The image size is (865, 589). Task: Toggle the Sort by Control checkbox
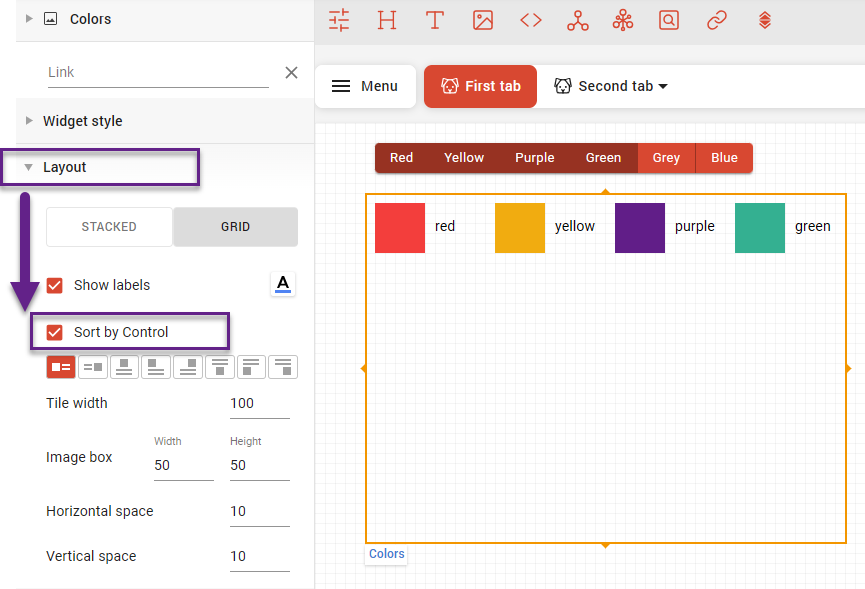(55, 332)
